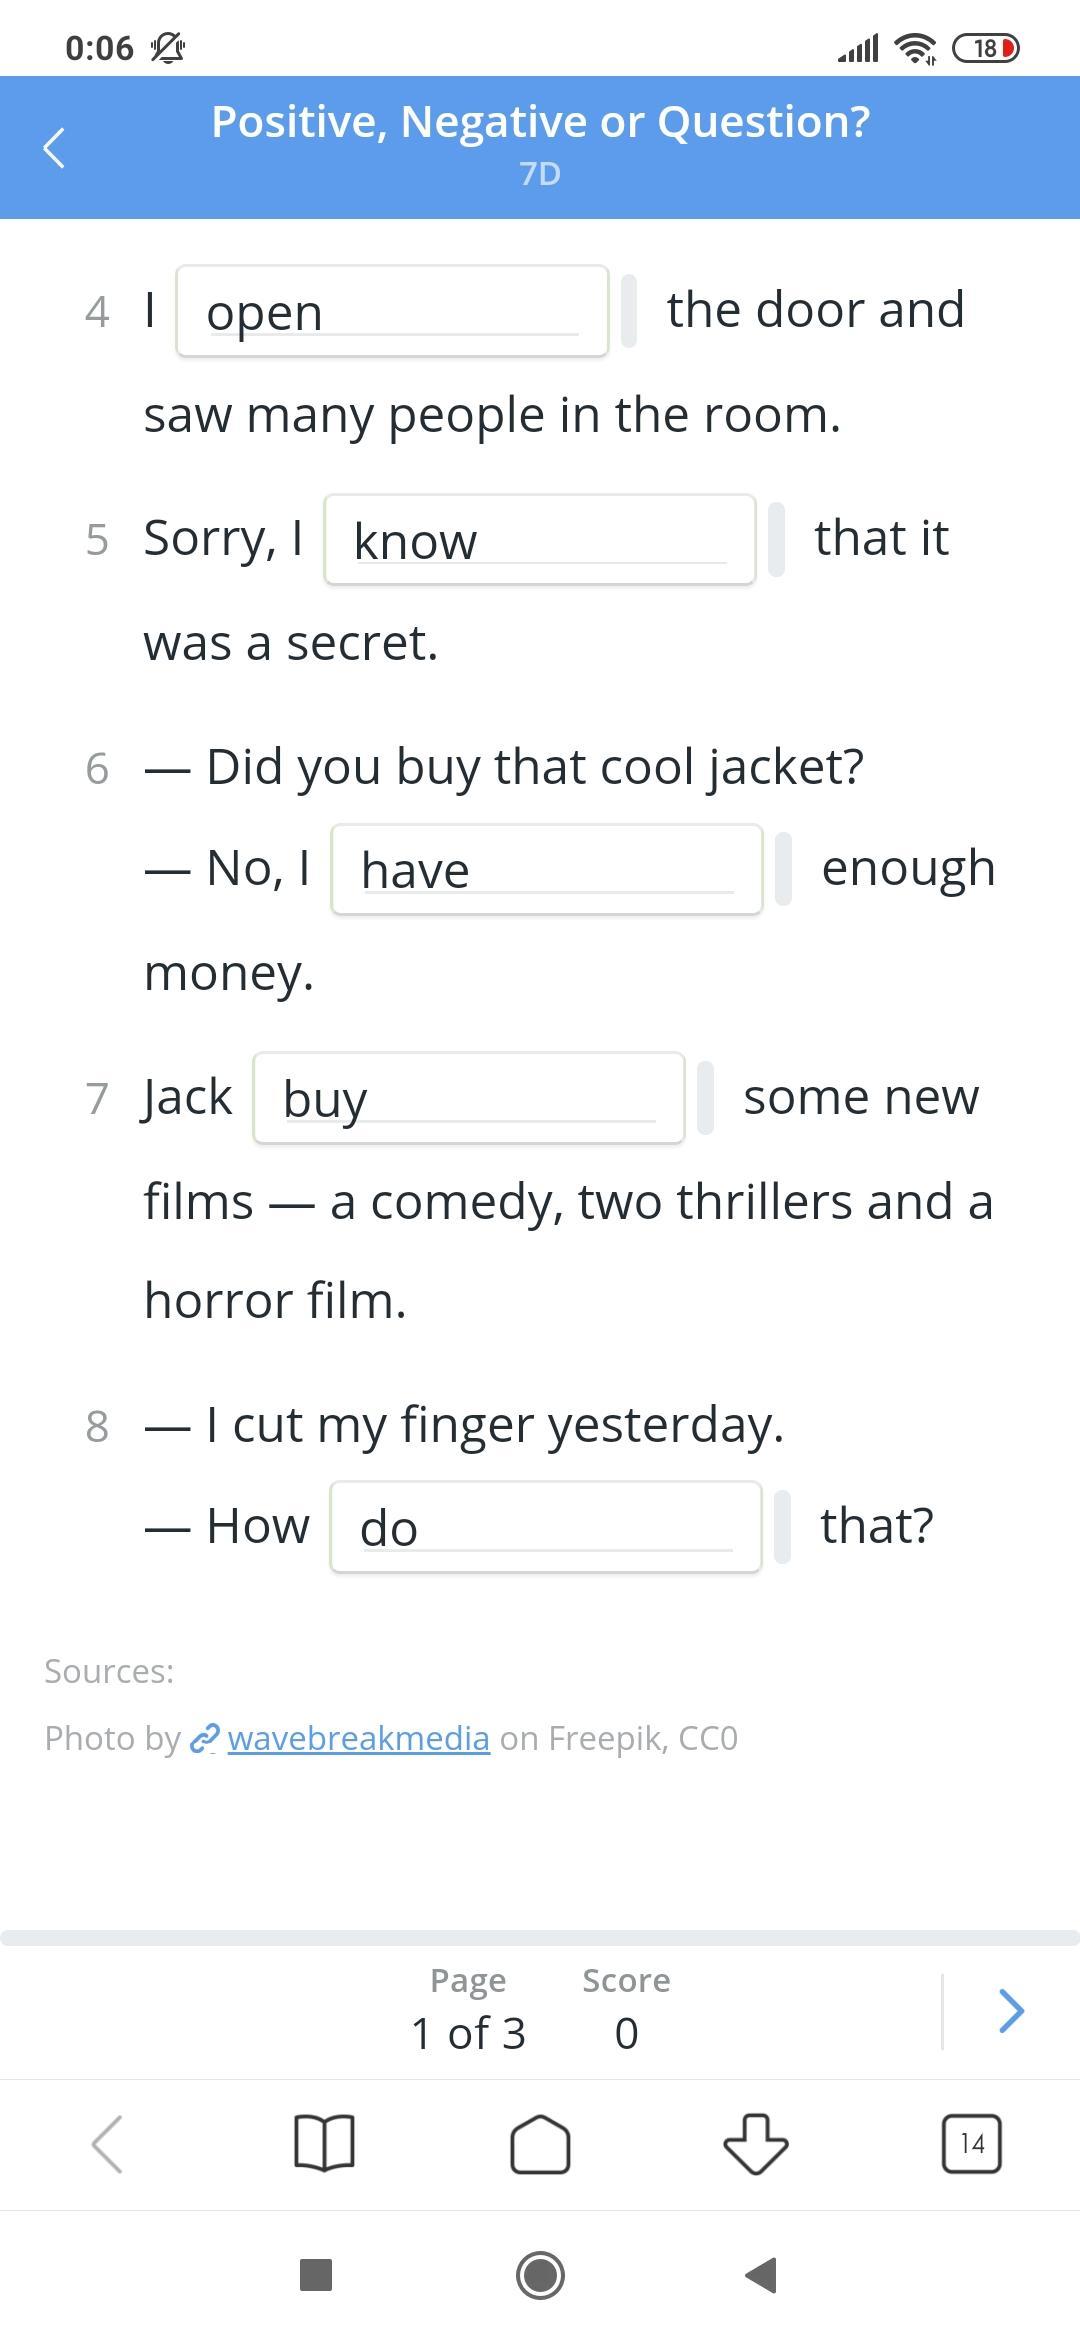Image resolution: width=1080 pixels, height=2340 pixels.
Task: Go to the next exercise page
Action: 1011,2010
